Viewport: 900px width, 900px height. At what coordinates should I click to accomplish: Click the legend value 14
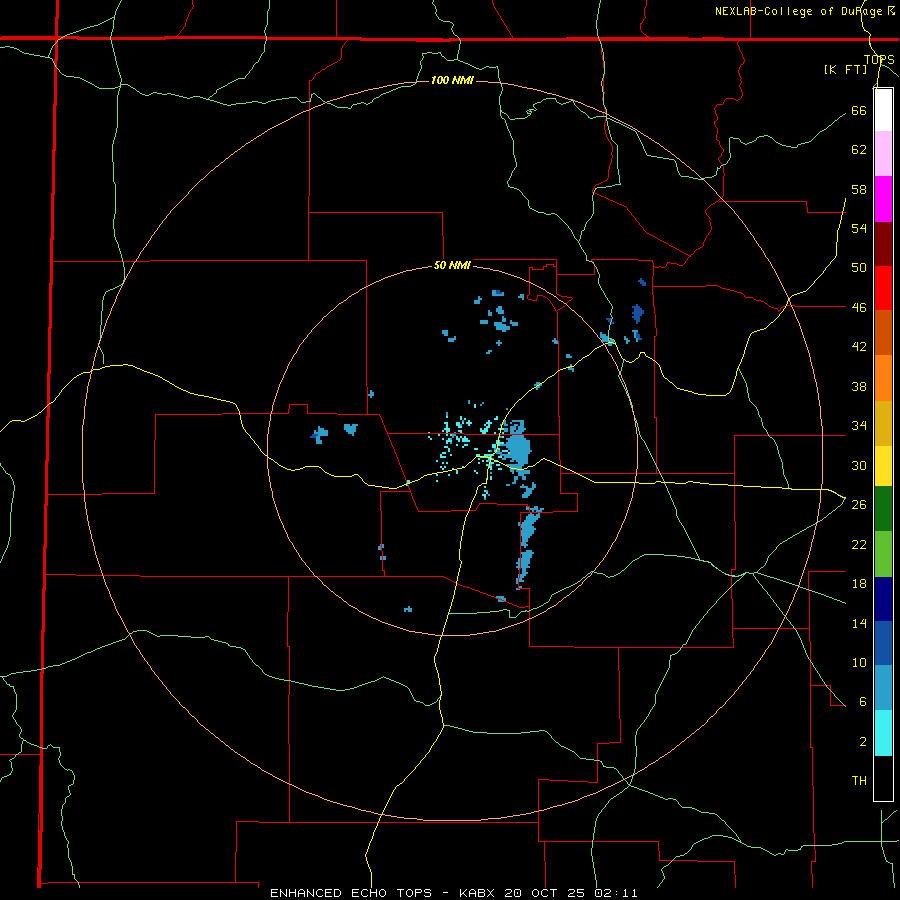click(x=859, y=623)
